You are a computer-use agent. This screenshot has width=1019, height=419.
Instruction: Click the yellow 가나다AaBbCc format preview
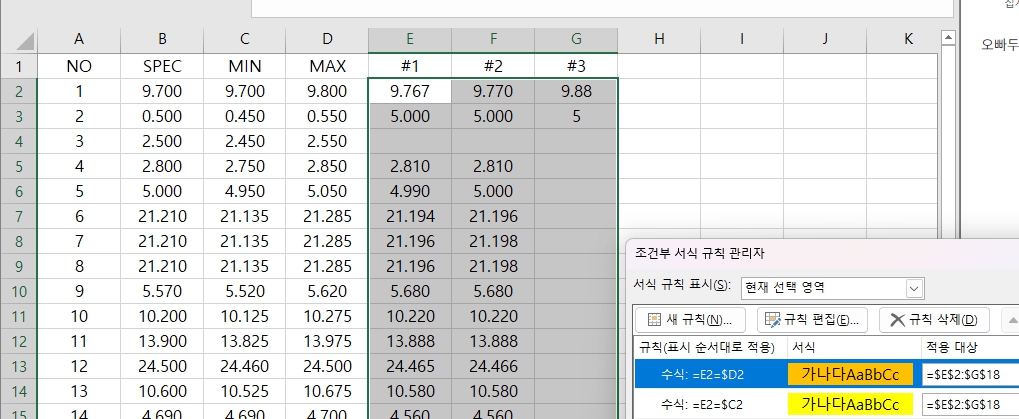click(x=850, y=405)
